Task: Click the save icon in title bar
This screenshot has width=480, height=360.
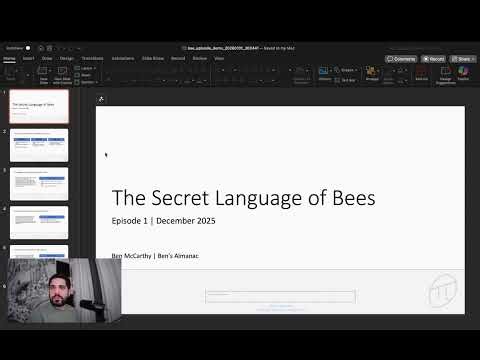Action: 50,48
